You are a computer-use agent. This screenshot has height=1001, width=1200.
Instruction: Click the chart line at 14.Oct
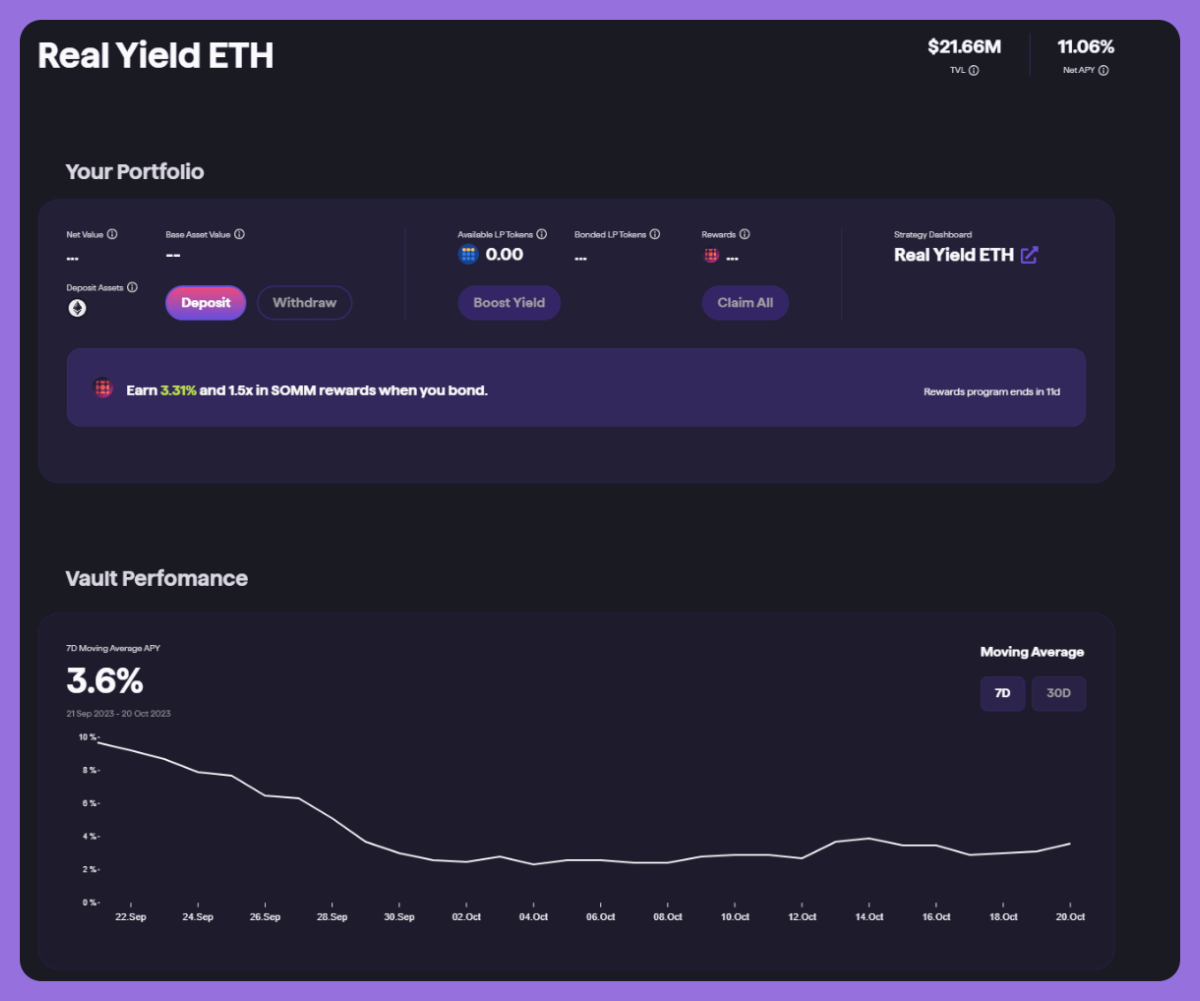coord(869,838)
